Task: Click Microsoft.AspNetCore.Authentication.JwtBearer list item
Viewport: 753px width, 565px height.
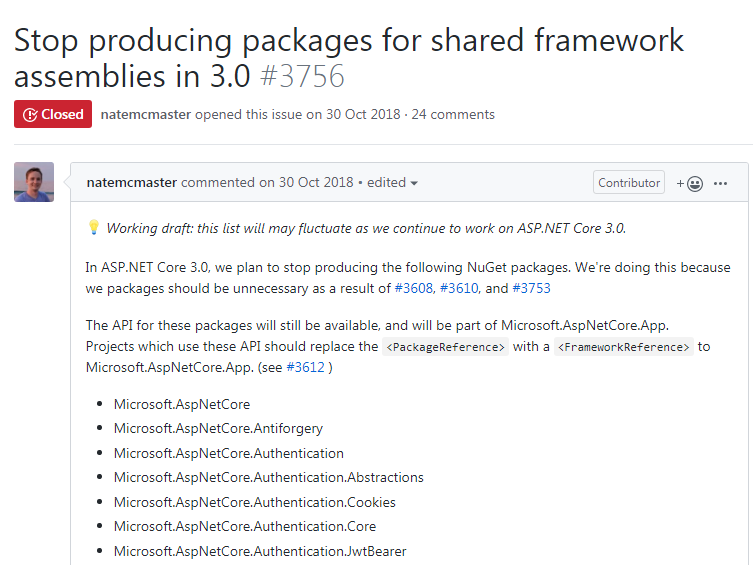Action: click(x=260, y=551)
